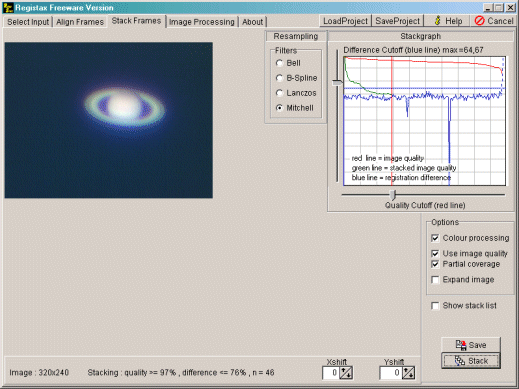Click the red Cancel icon
The image size is (519, 389).
coord(479,21)
